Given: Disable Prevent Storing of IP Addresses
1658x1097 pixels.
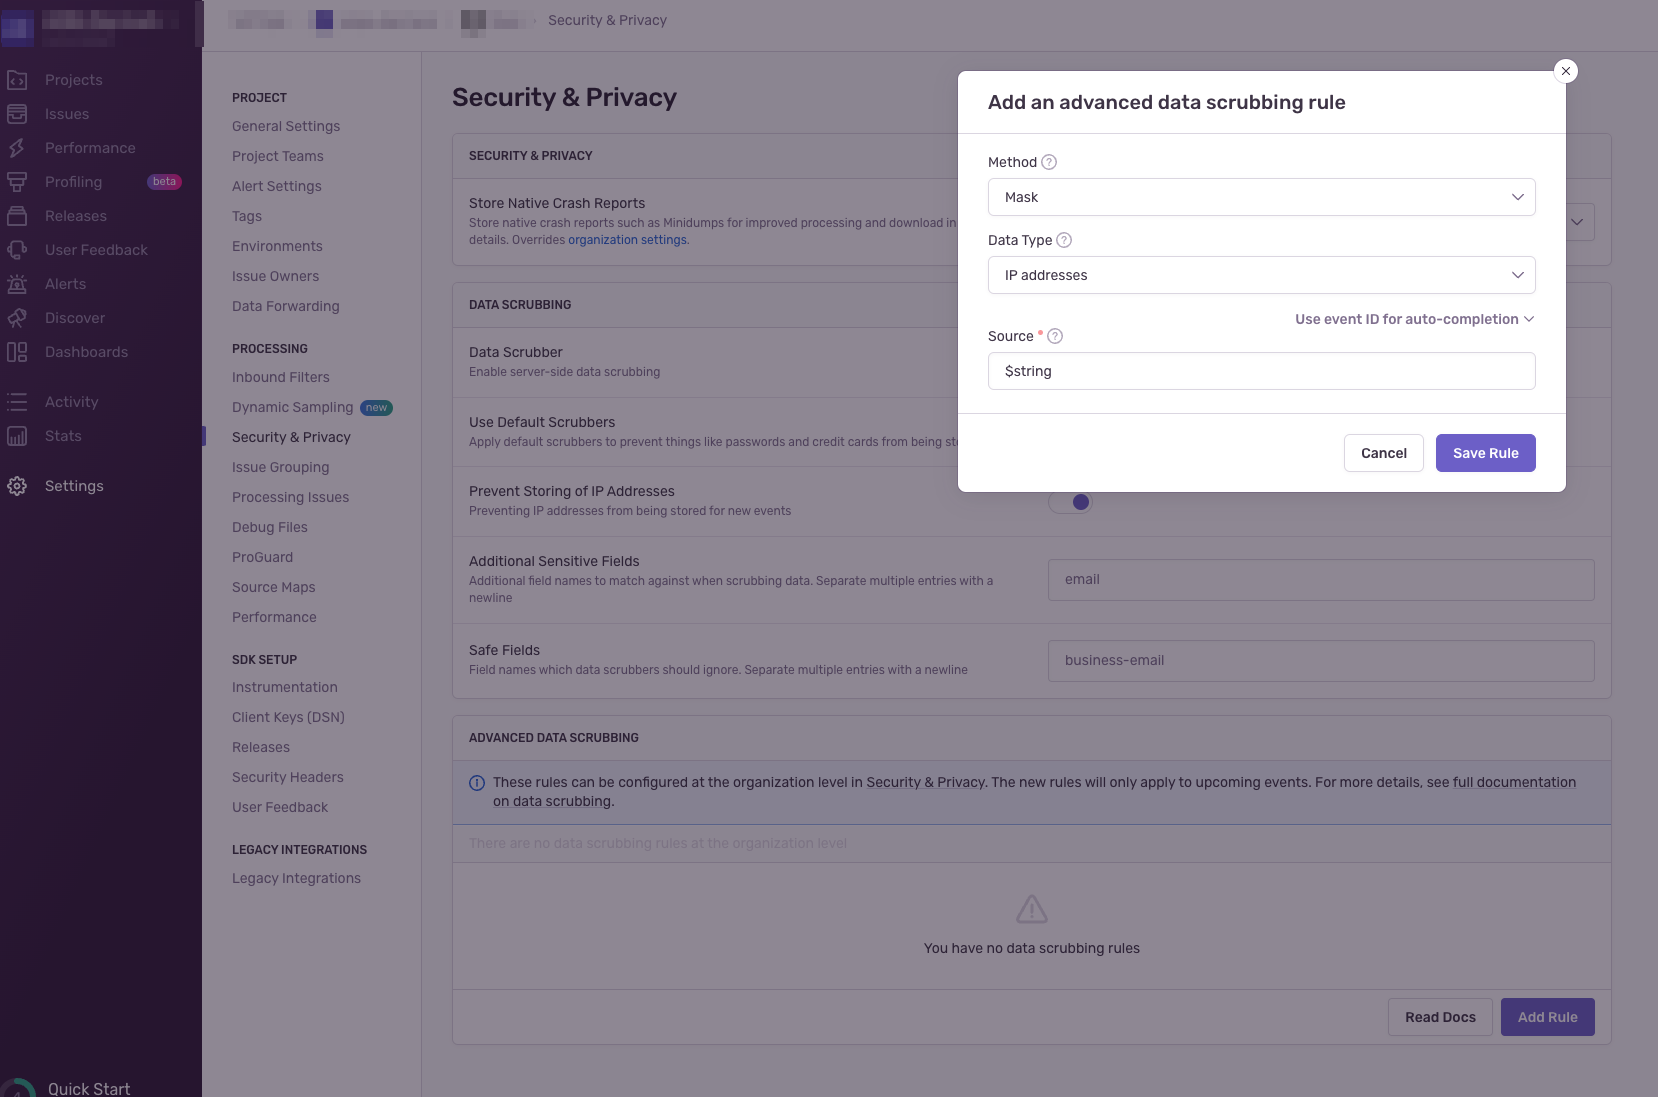Looking at the screenshot, I should (x=1072, y=502).
